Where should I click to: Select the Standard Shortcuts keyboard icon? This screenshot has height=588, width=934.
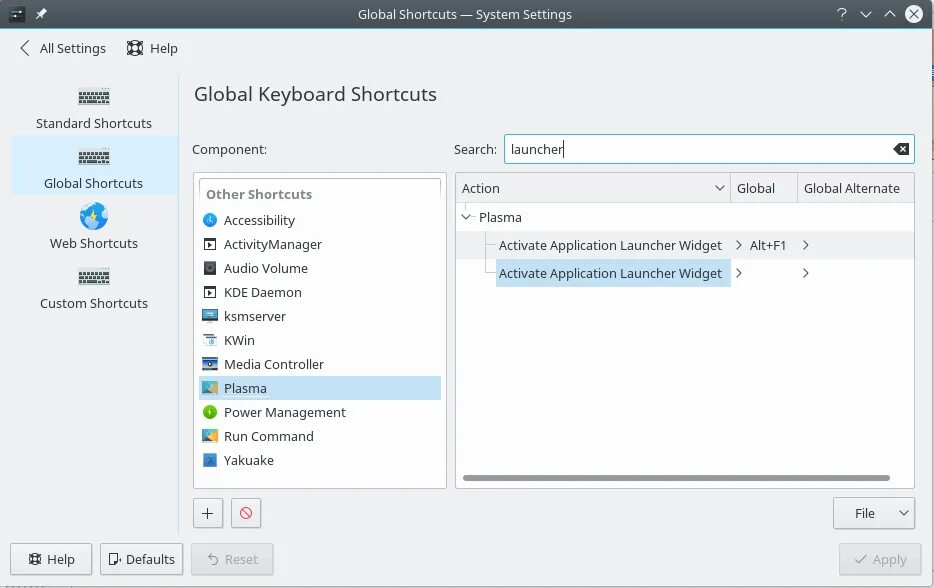tap(94, 97)
